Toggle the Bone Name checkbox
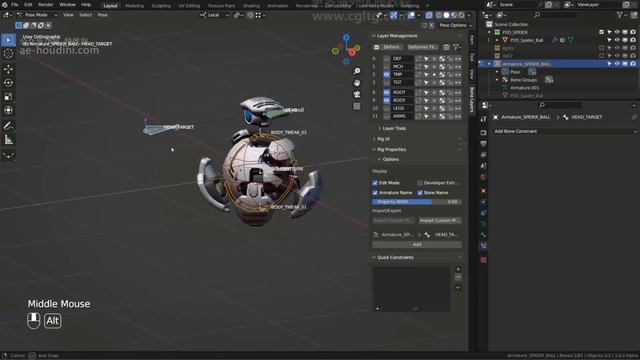This screenshot has width=640, height=360. pyautogui.click(x=420, y=193)
